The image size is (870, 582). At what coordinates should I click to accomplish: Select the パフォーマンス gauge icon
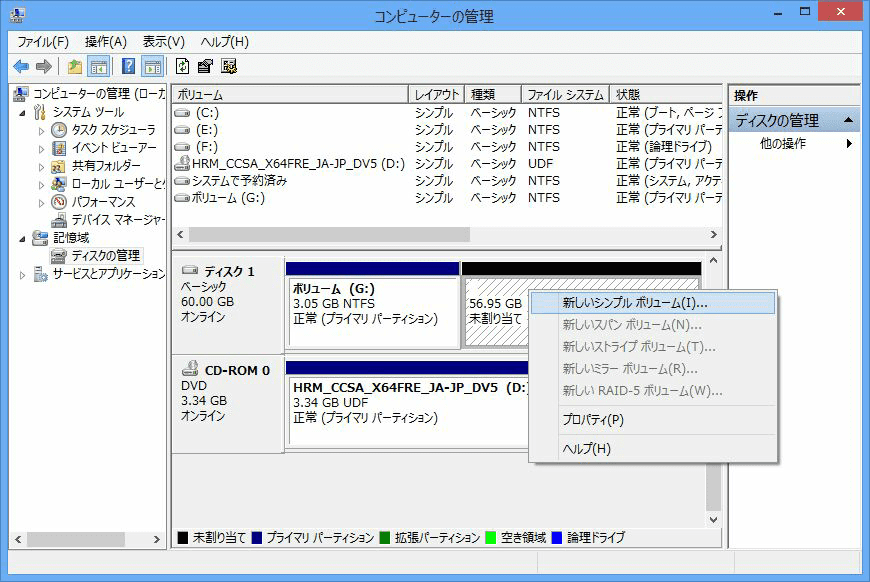pos(56,201)
